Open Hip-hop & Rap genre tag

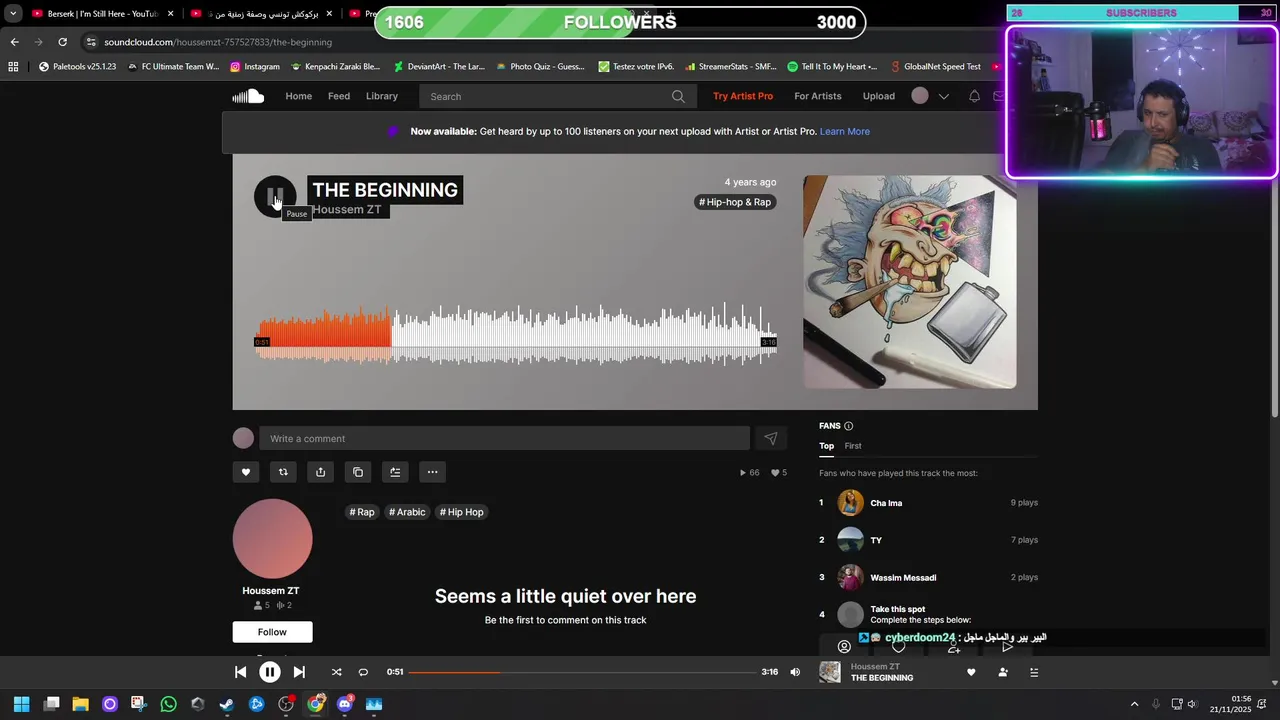[735, 202]
